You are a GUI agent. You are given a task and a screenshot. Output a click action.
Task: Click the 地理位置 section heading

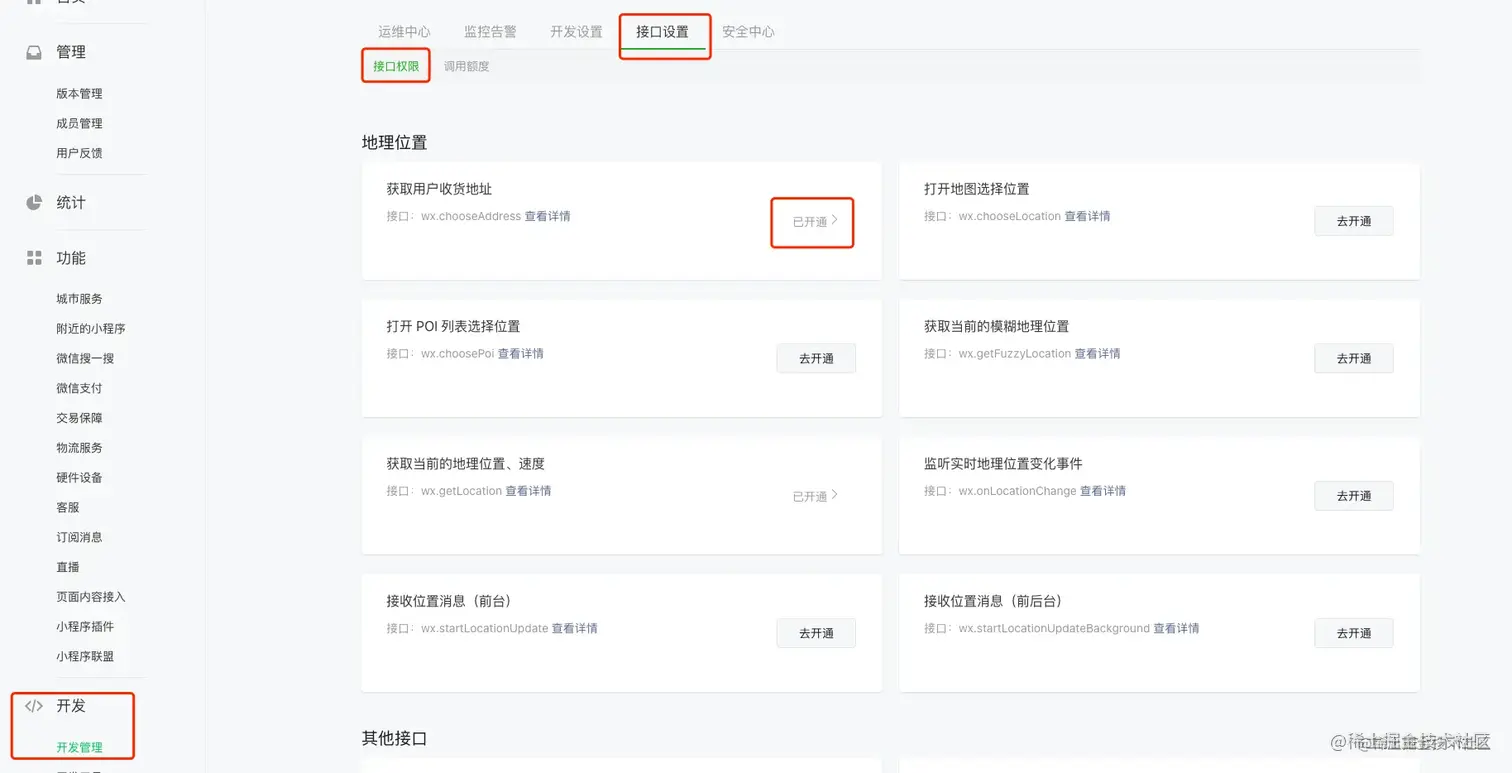pos(394,142)
